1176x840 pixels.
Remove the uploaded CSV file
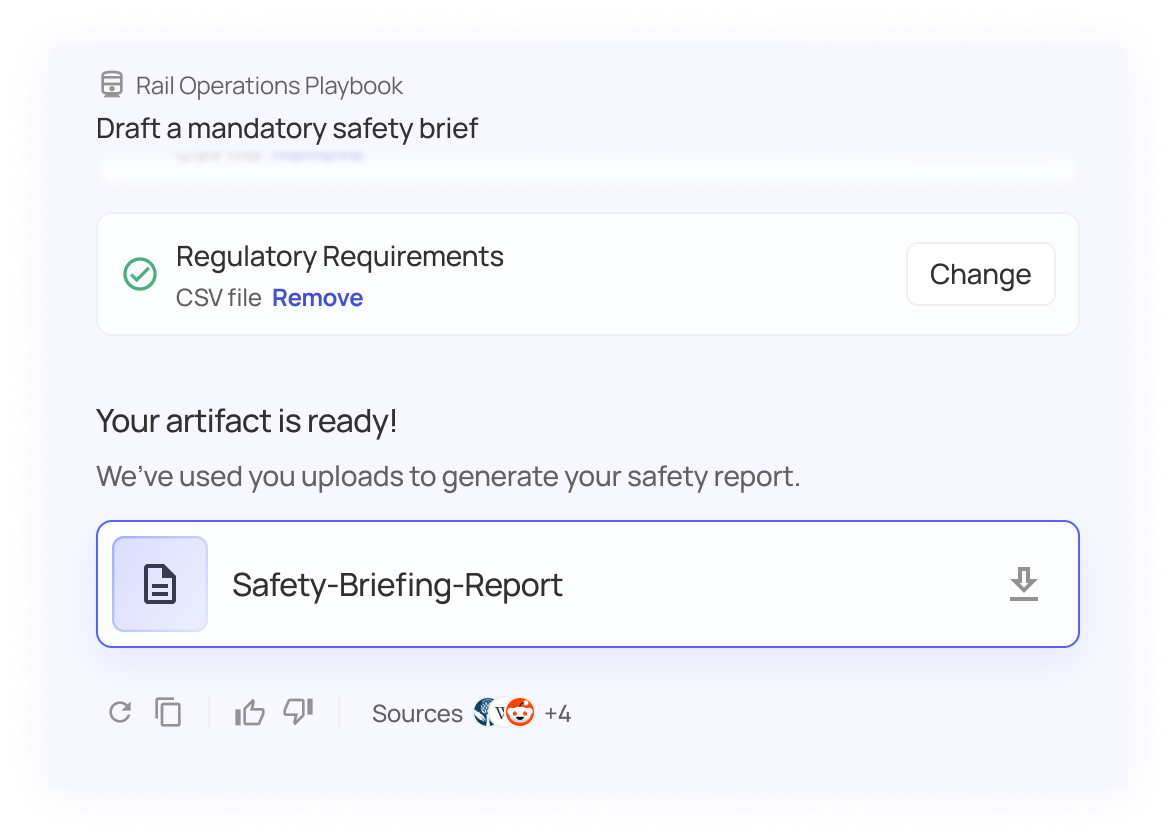pyautogui.click(x=317, y=297)
